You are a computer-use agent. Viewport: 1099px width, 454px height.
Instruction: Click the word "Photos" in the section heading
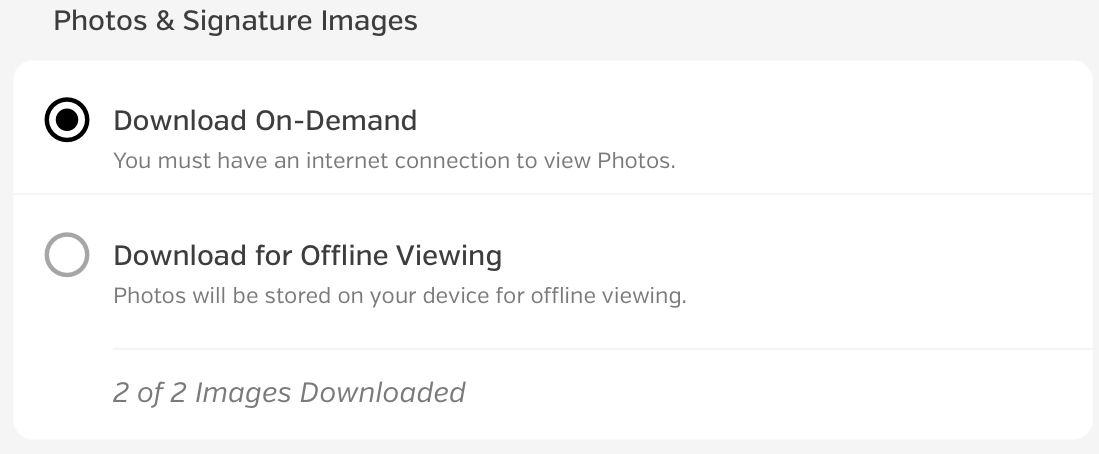point(100,20)
